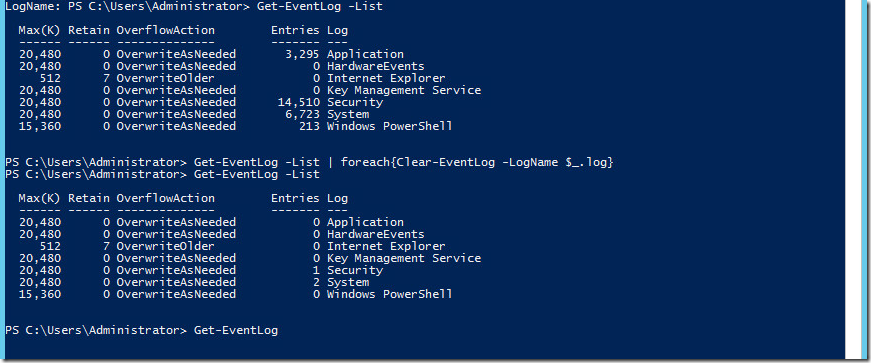The width and height of the screenshot is (871, 363).
Task: Click HardwareEvents in second table
Action: [x=376, y=235]
